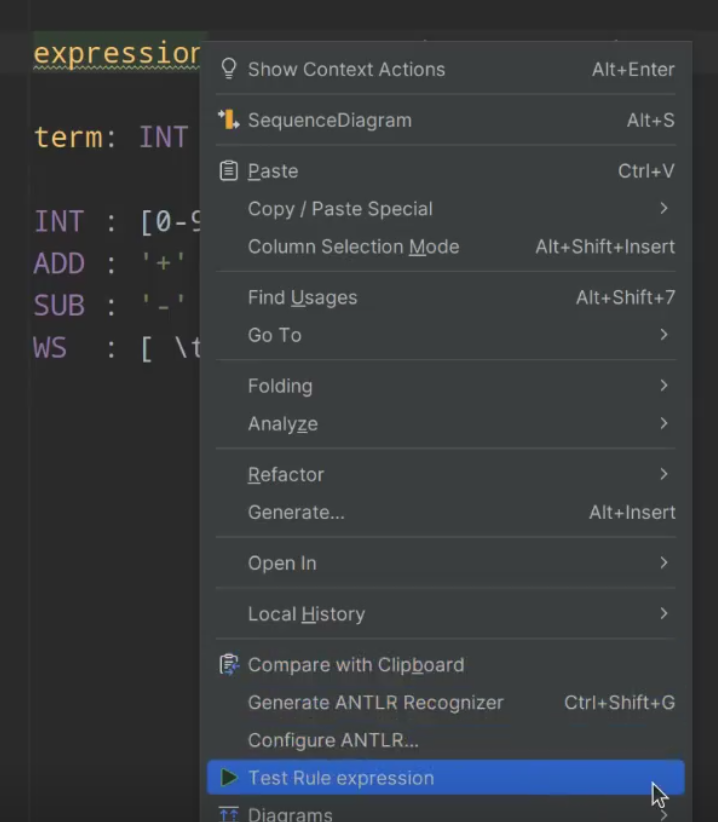Click the WS token in the grammar

[50, 349]
